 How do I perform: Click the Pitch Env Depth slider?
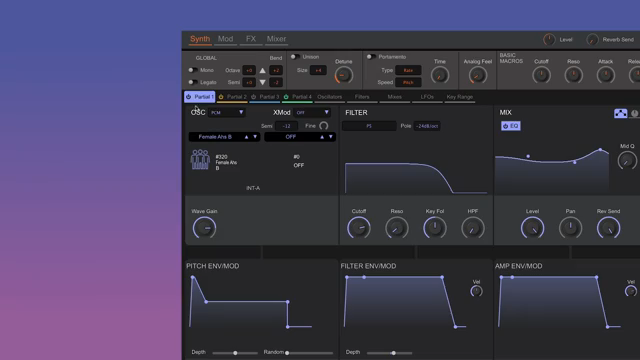(x=235, y=353)
